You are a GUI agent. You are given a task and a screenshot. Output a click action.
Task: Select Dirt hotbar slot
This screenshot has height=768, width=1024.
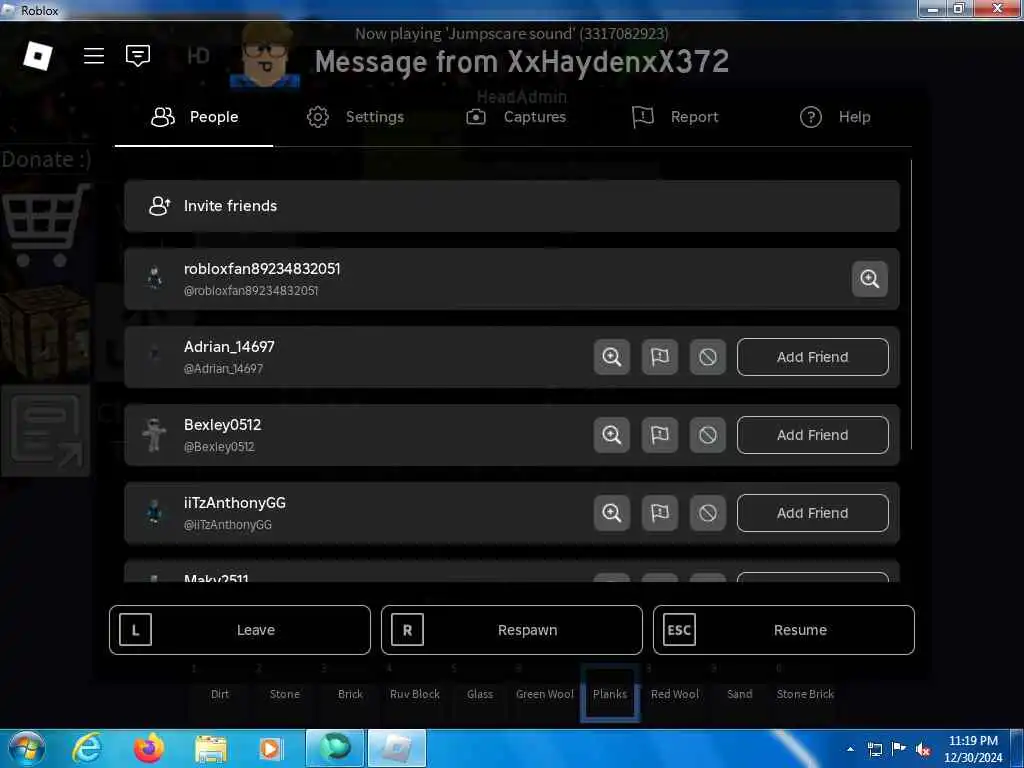coord(220,694)
